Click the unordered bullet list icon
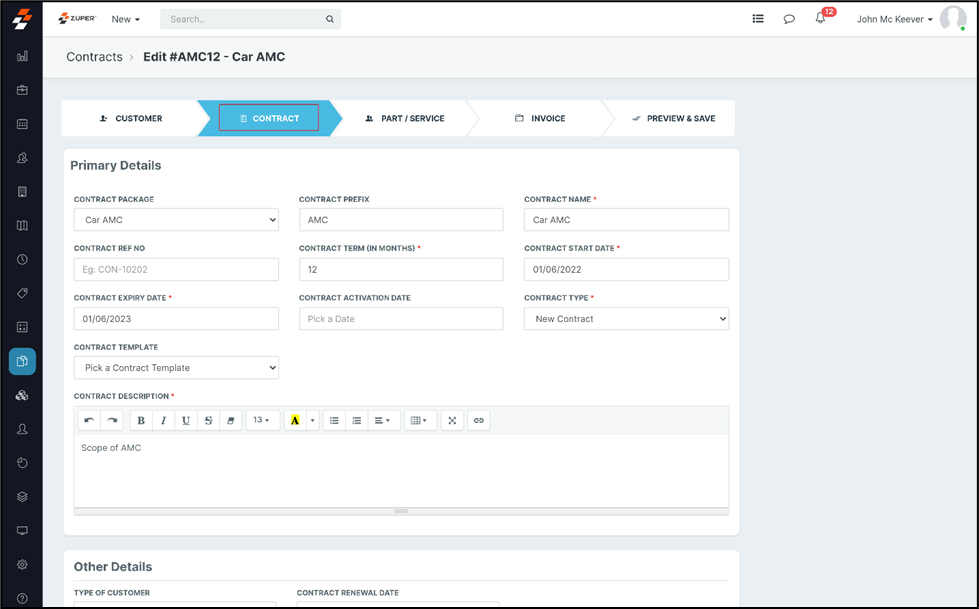979x609 pixels. point(334,420)
